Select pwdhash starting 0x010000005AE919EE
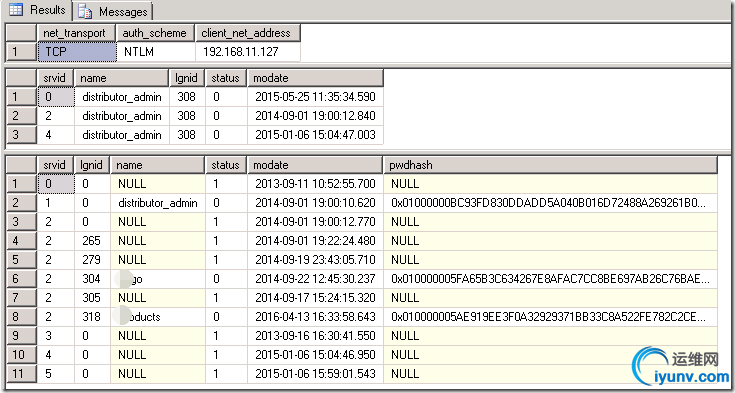The image size is (735, 393). [x=550, y=317]
